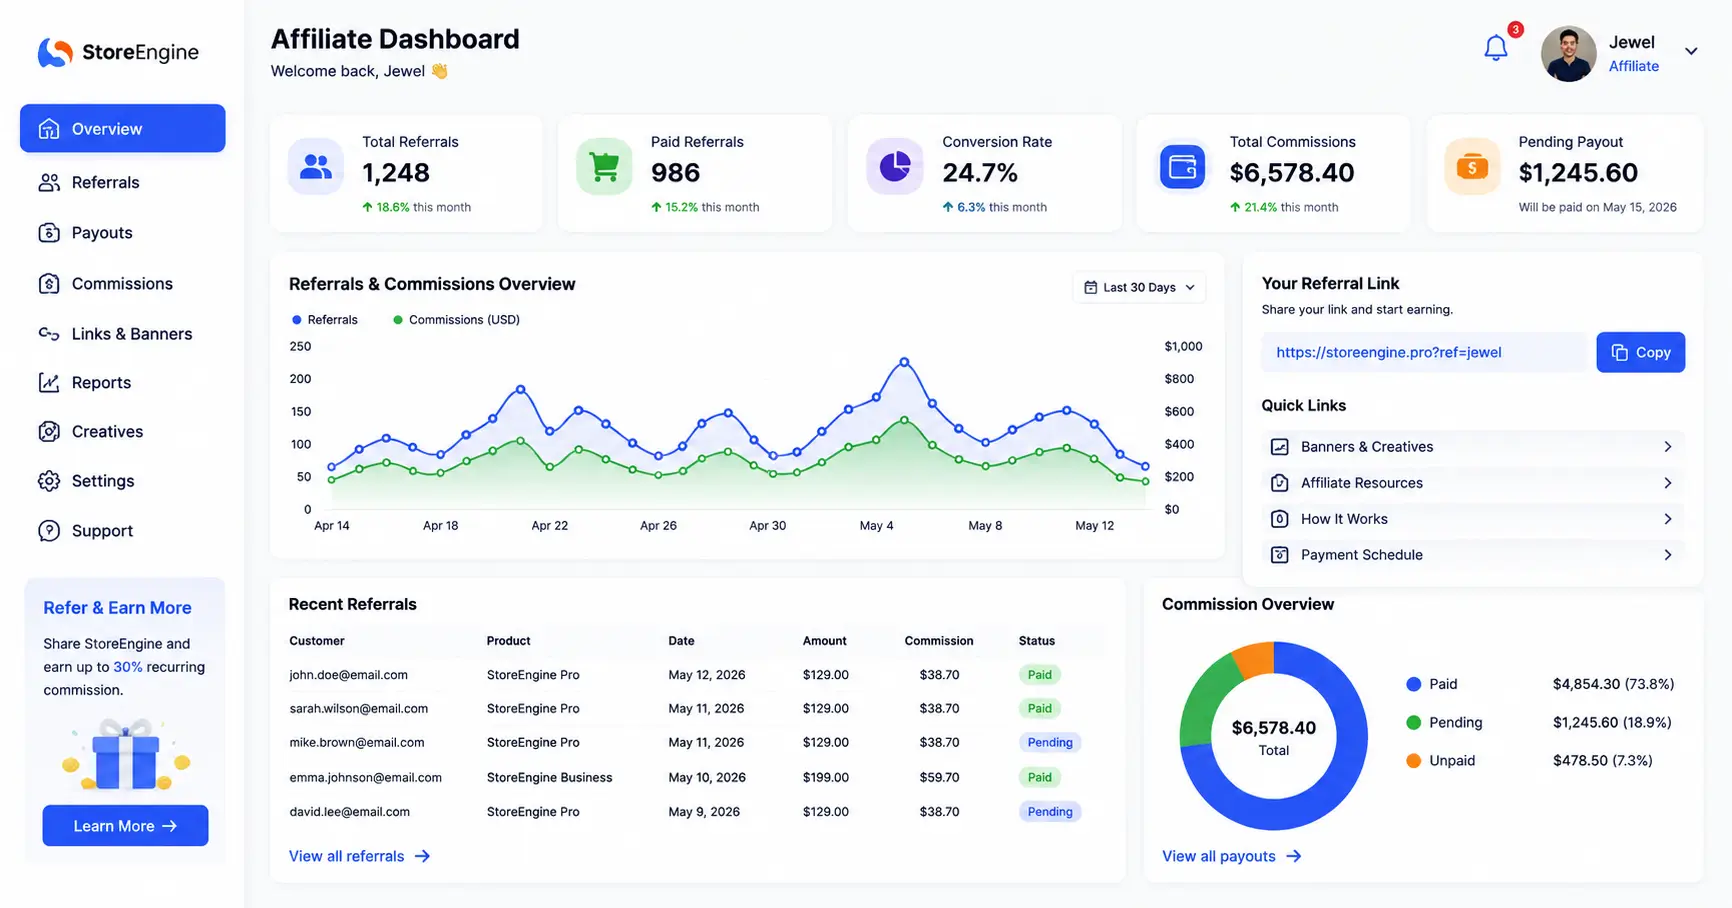Expand the user account dropdown arrow
Image resolution: width=1732 pixels, height=908 pixels.
(1691, 51)
